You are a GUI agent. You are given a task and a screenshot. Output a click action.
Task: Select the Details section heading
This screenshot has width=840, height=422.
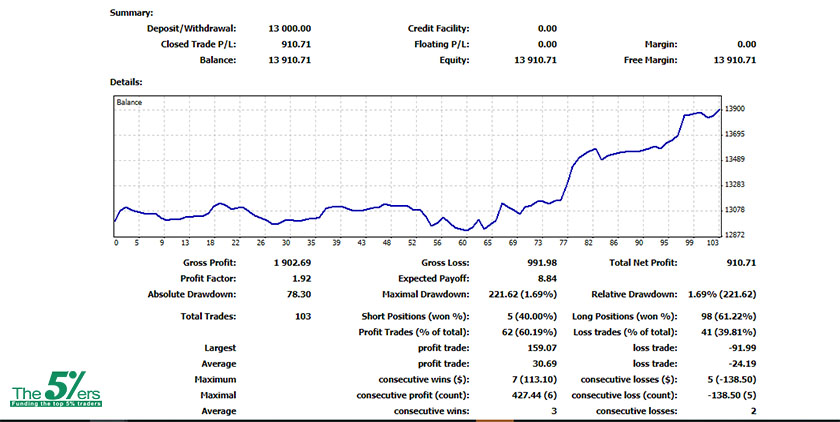(126, 81)
